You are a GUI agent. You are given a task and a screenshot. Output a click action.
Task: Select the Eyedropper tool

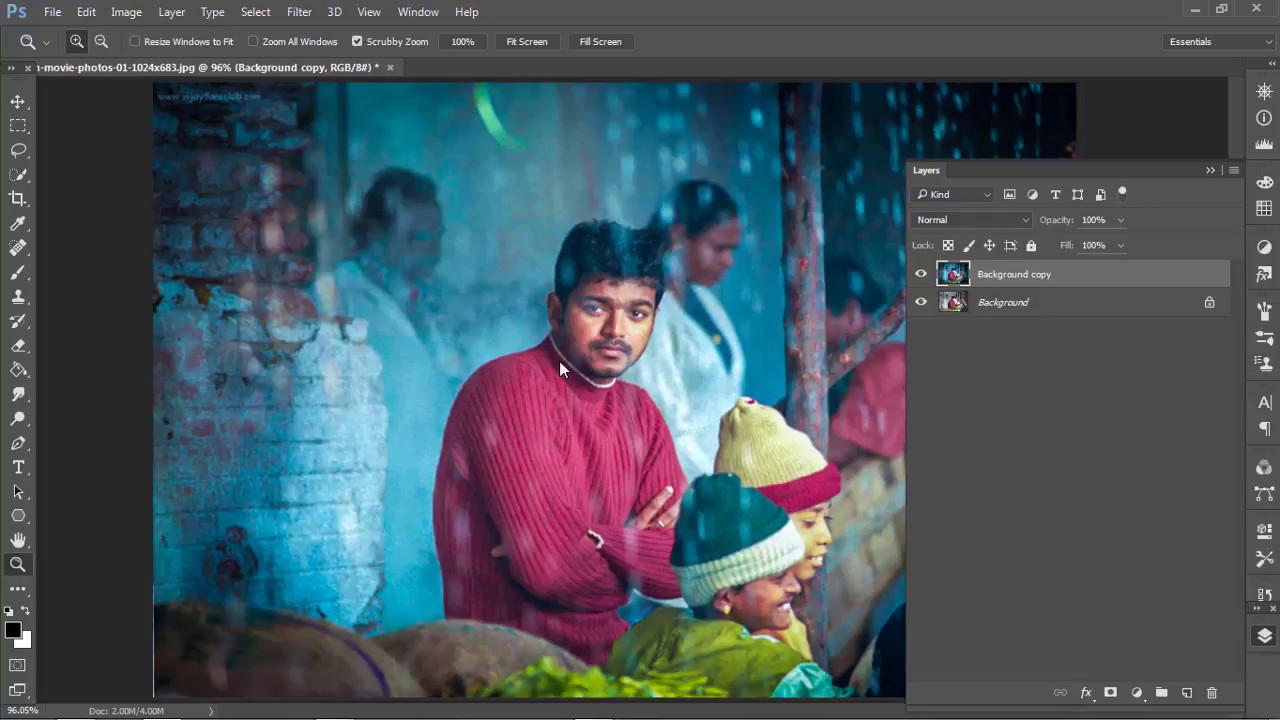pyautogui.click(x=18, y=224)
